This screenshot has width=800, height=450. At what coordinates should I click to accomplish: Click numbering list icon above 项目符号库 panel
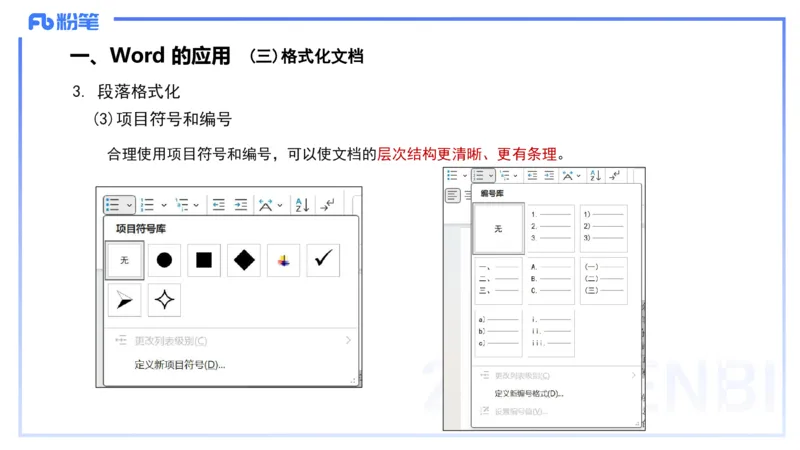(x=147, y=205)
